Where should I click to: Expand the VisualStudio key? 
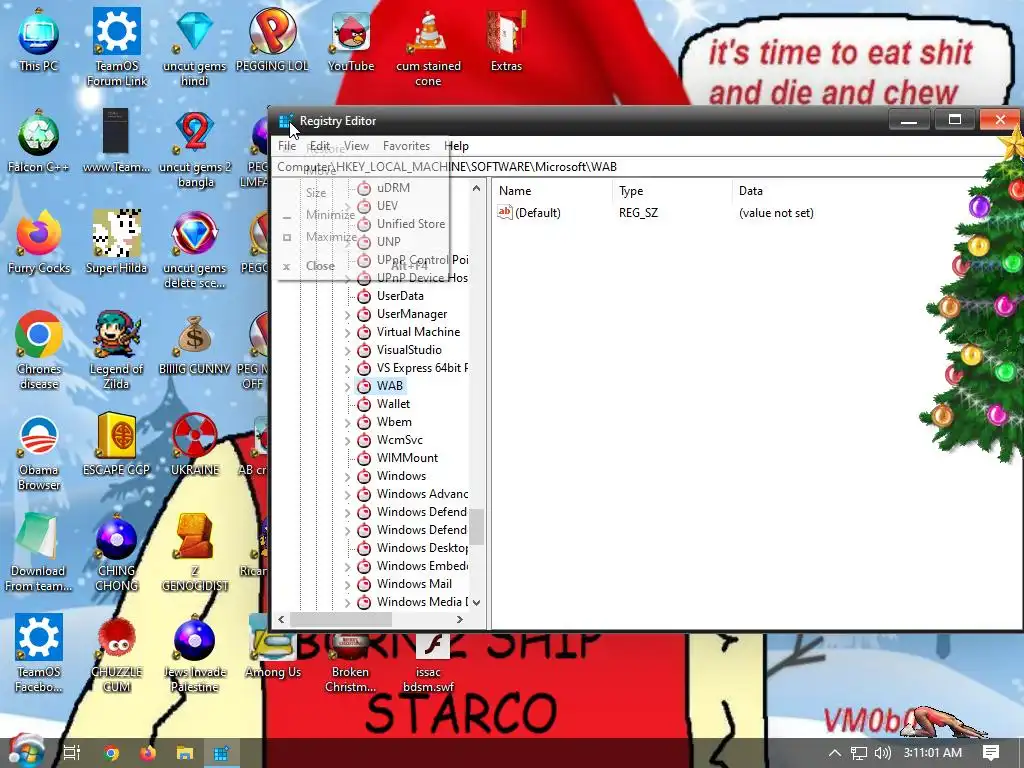point(347,350)
